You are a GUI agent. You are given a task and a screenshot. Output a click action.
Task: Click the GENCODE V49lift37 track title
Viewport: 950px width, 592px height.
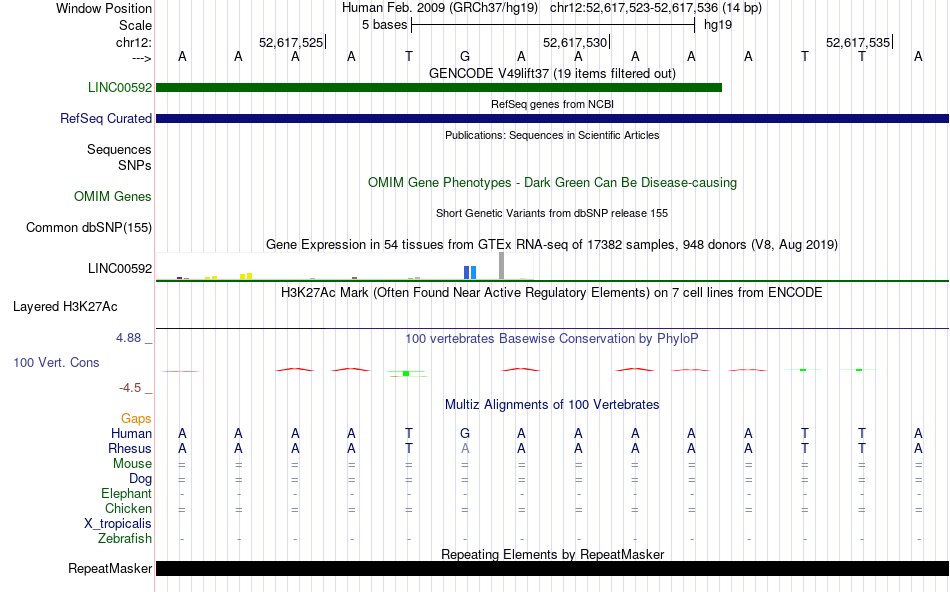point(553,73)
